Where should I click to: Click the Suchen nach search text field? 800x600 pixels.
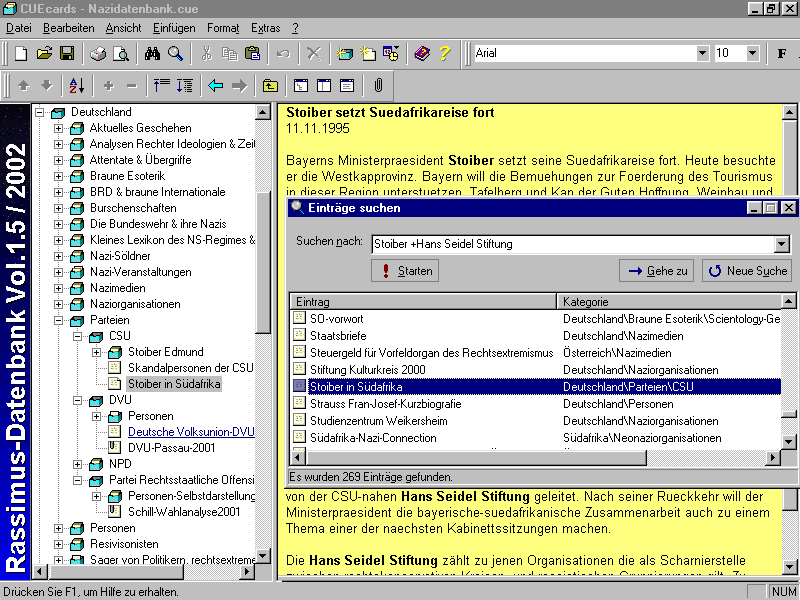573,244
